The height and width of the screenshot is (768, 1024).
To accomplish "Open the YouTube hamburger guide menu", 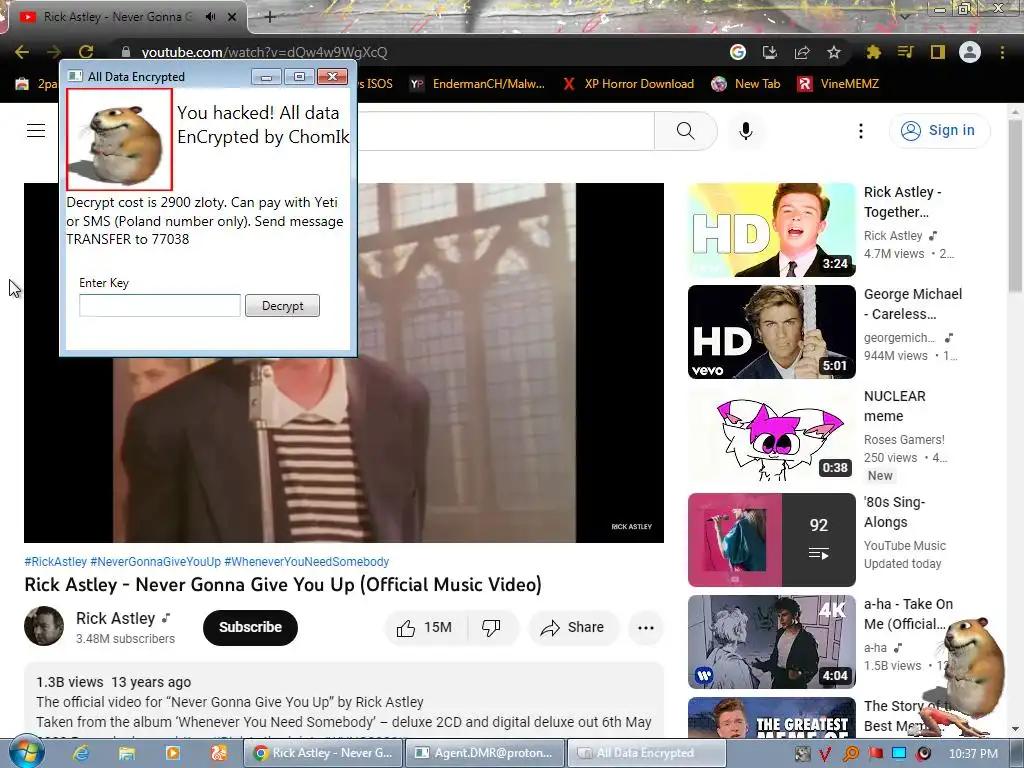I will [x=36, y=131].
